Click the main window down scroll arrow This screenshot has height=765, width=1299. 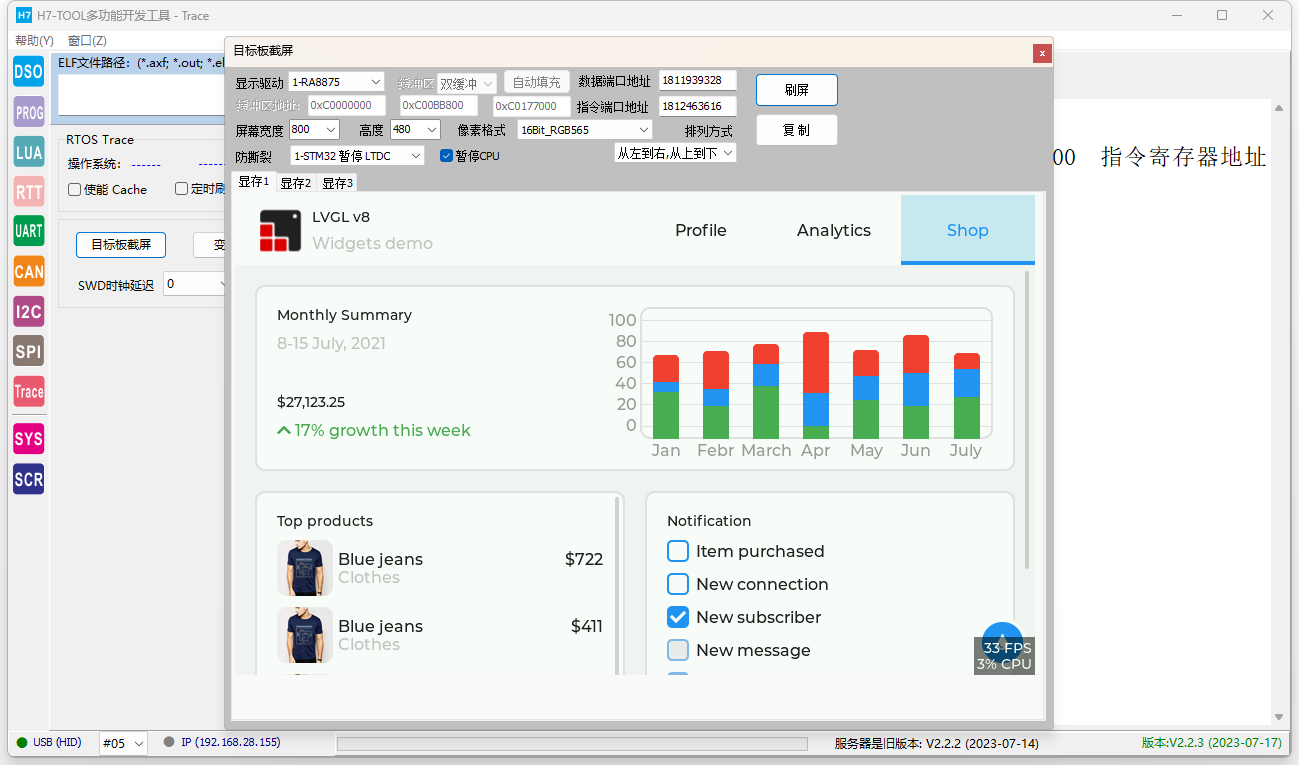click(1278, 717)
